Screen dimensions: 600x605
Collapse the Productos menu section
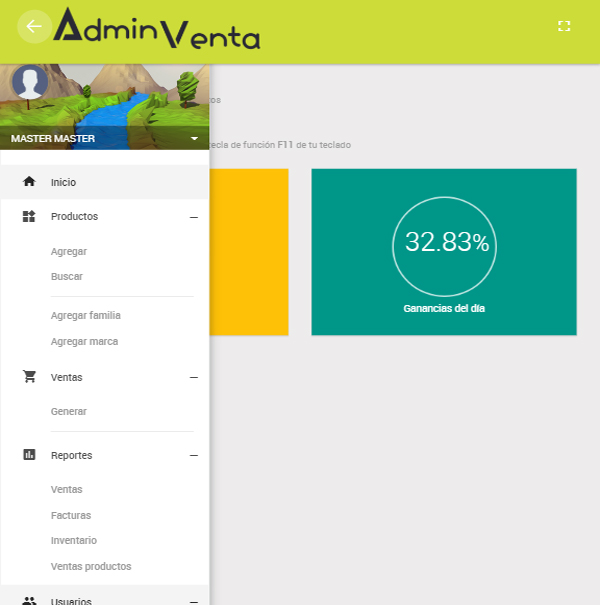(x=194, y=216)
